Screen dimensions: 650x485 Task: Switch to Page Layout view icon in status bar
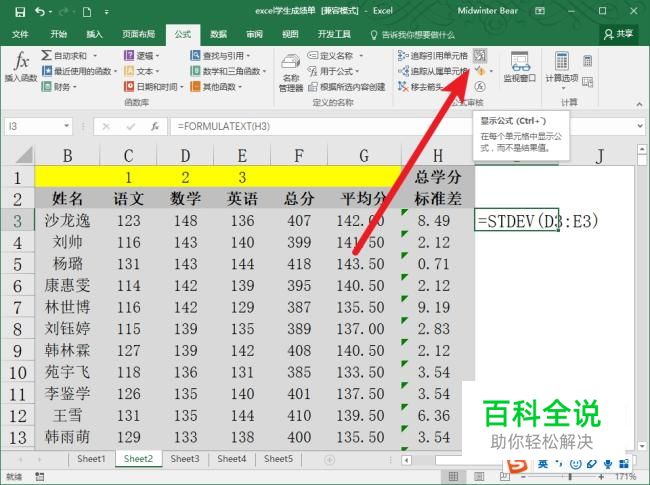point(479,476)
